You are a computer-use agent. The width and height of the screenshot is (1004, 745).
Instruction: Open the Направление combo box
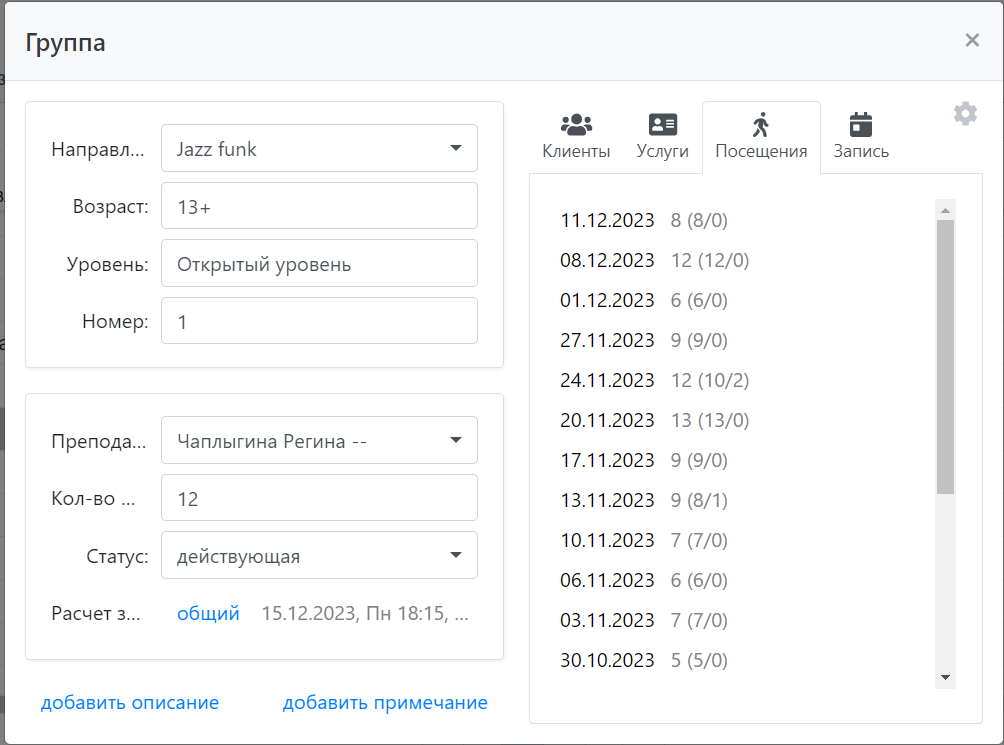coord(319,147)
